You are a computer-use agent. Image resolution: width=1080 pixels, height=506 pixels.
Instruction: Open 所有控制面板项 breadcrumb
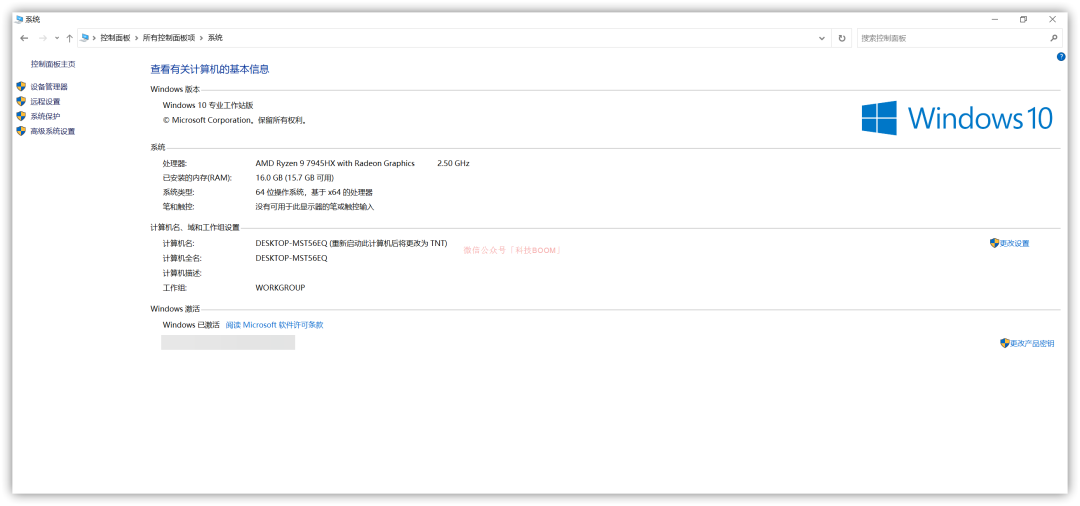click(169, 39)
